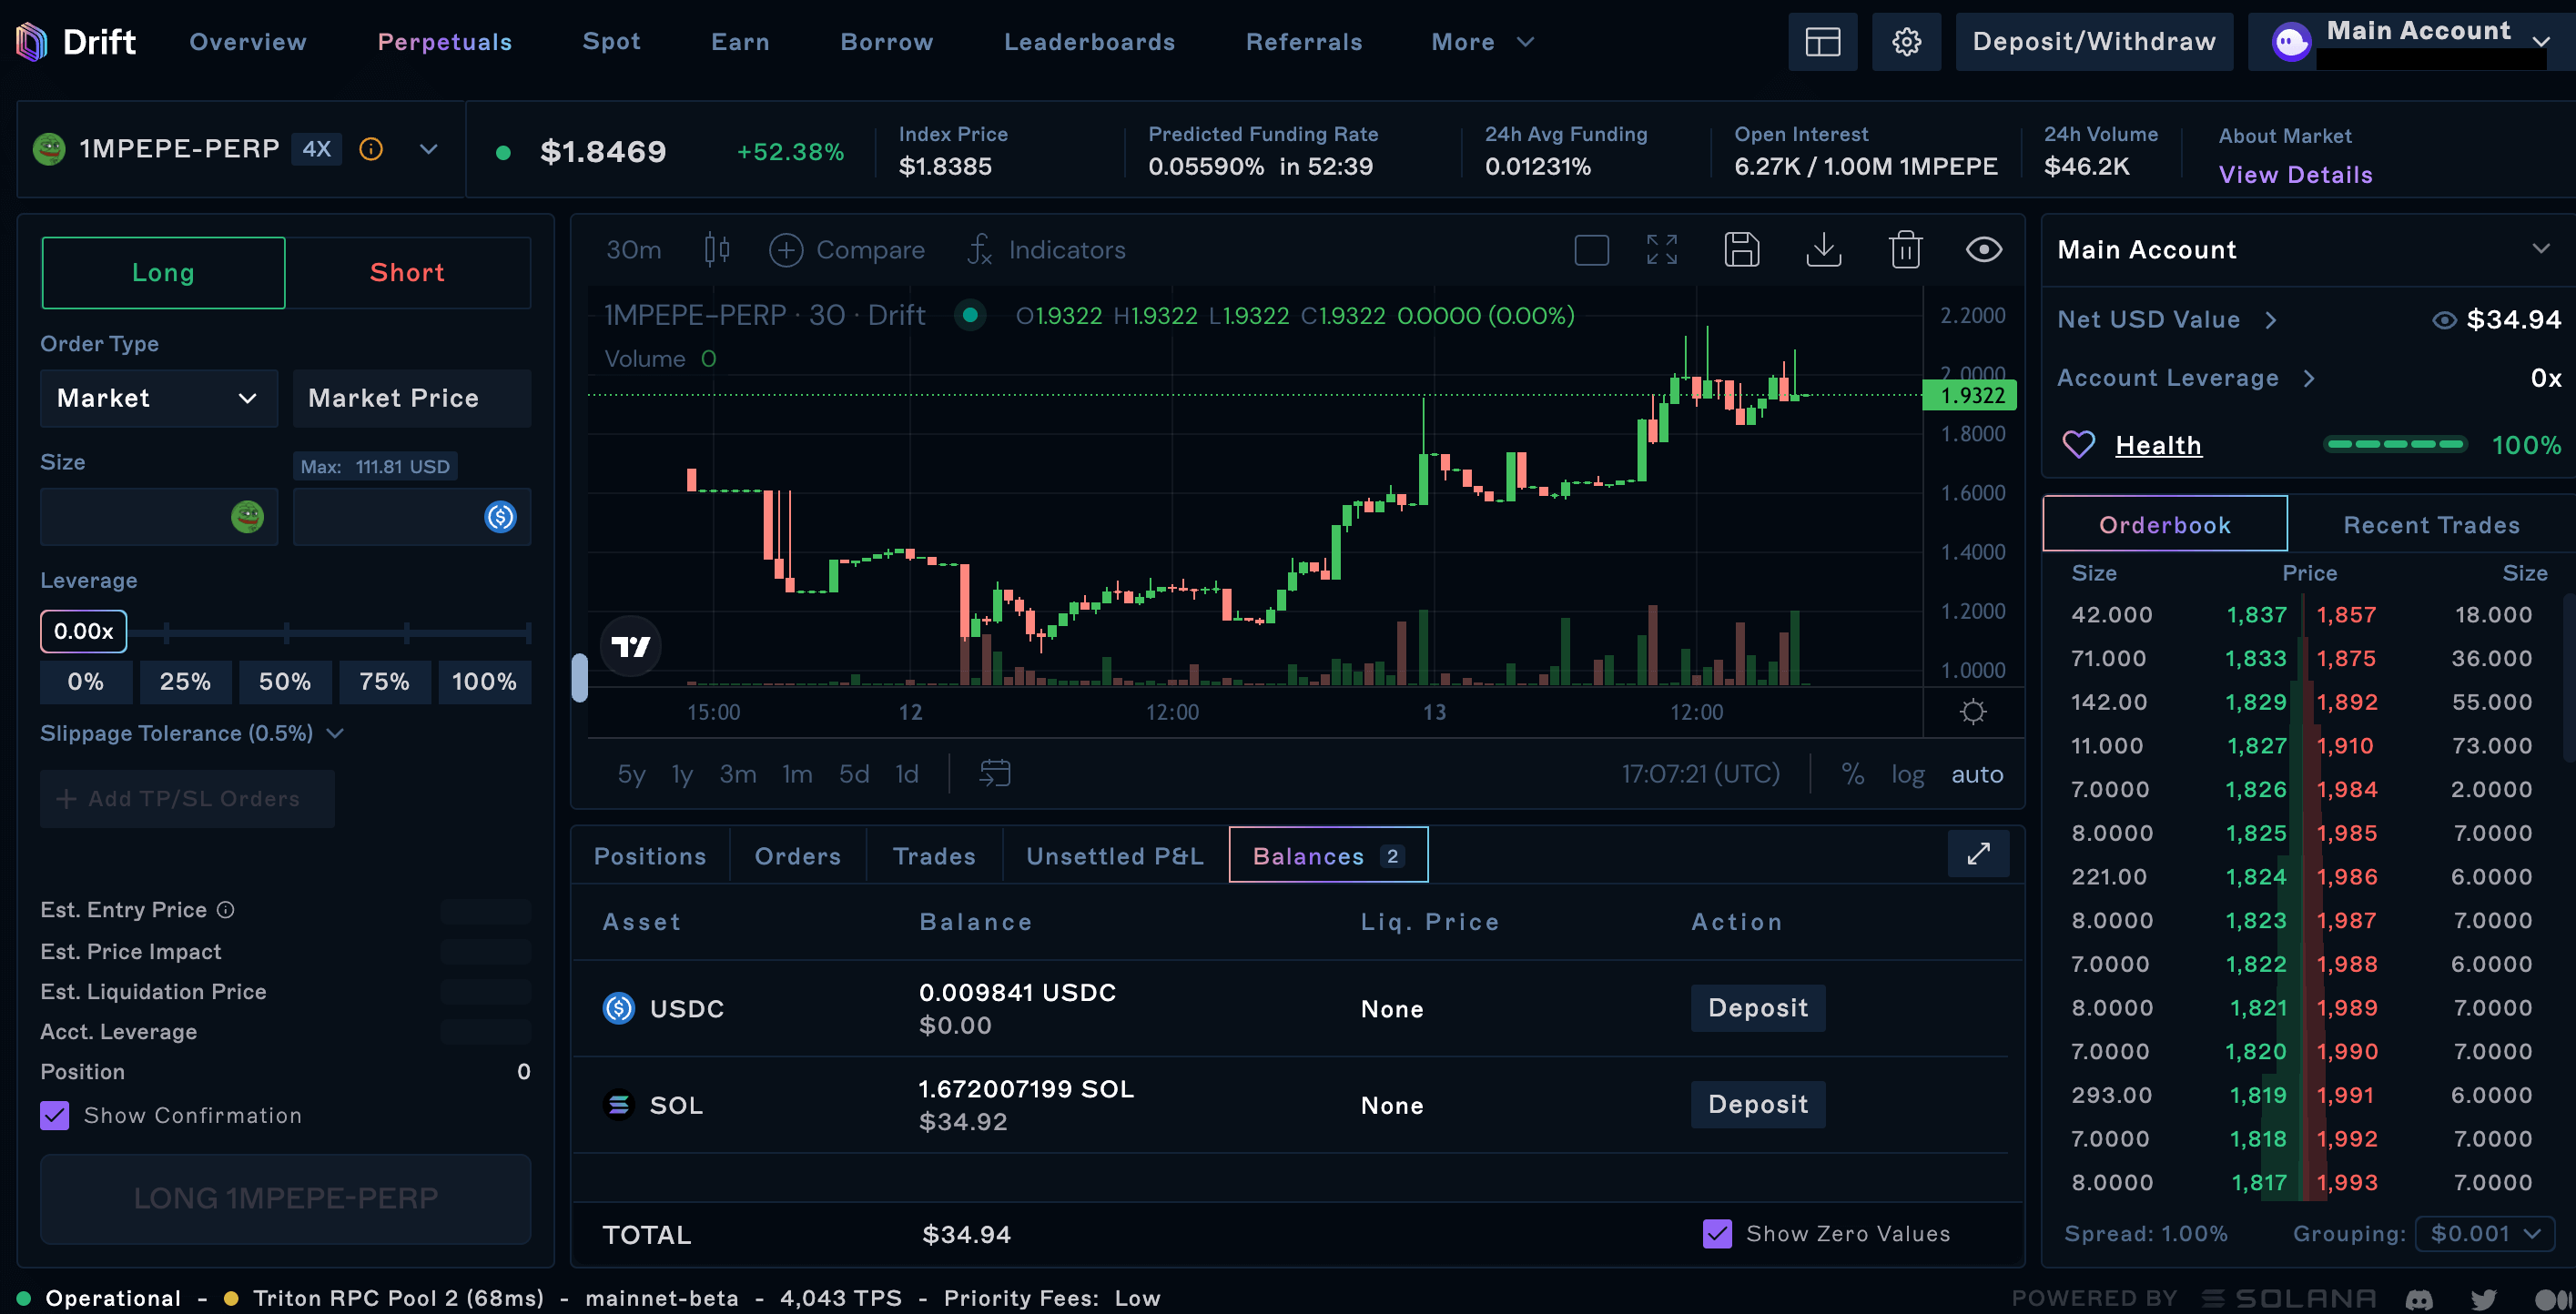The width and height of the screenshot is (2576, 1314).
Task: Click the PEPE size input field
Action: coord(158,516)
